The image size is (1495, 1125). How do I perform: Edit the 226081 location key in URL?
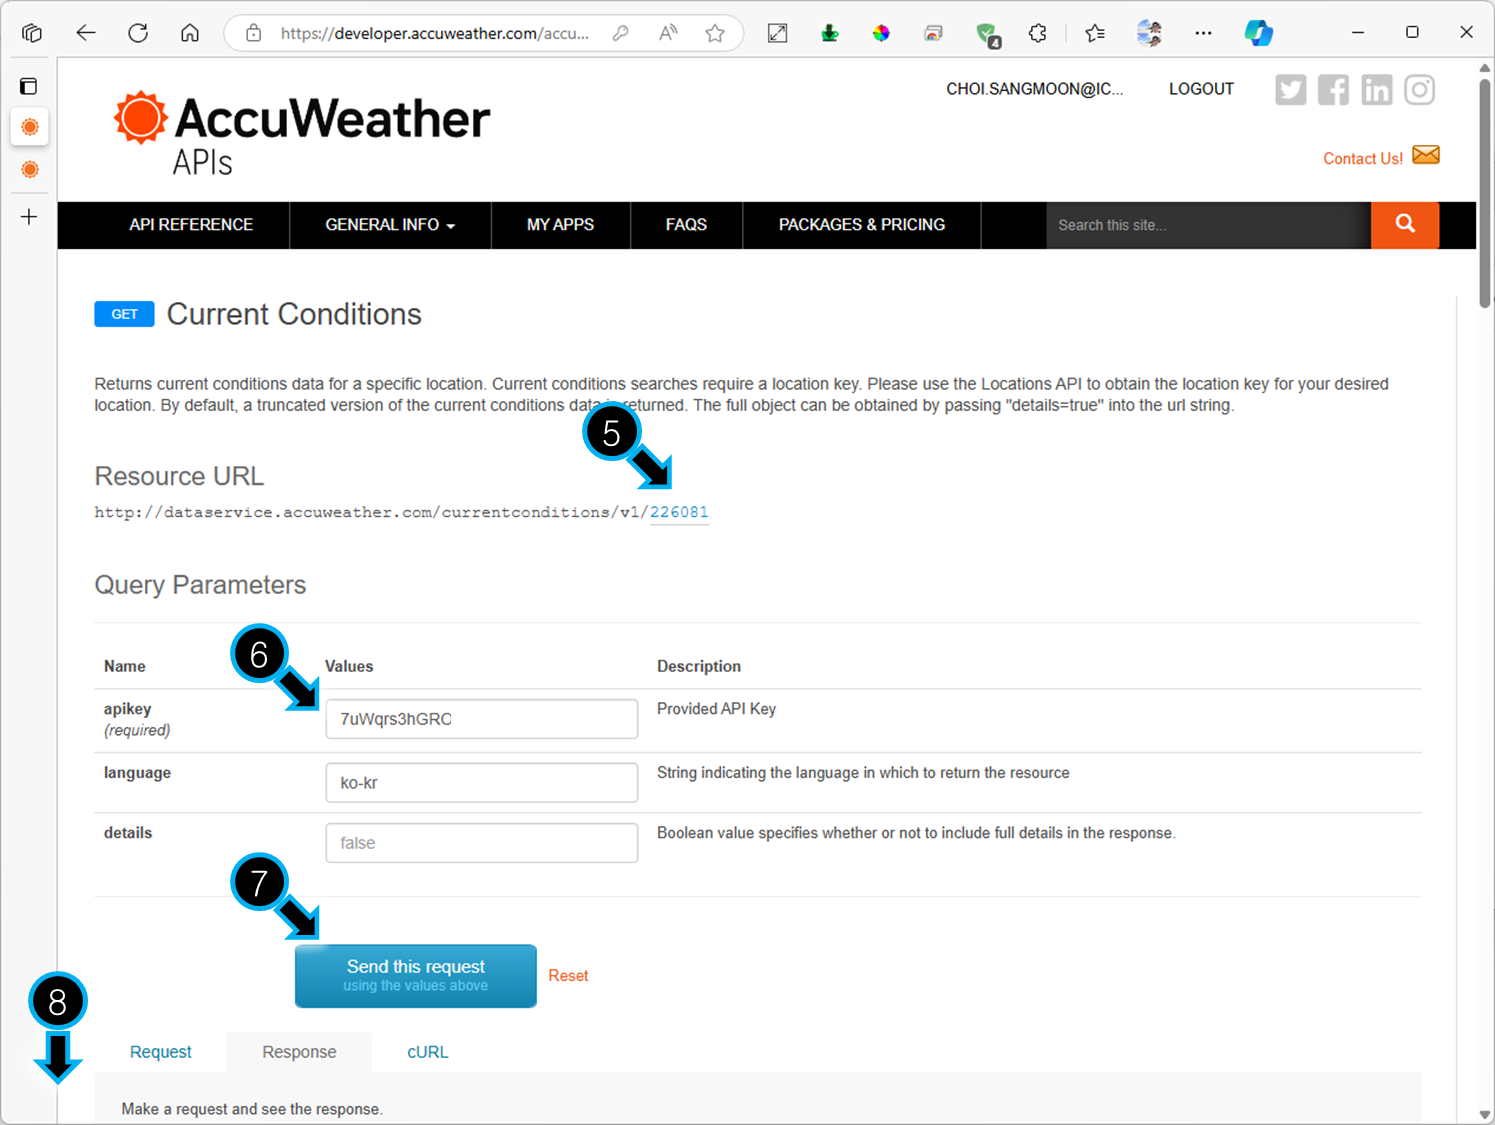coord(679,512)
